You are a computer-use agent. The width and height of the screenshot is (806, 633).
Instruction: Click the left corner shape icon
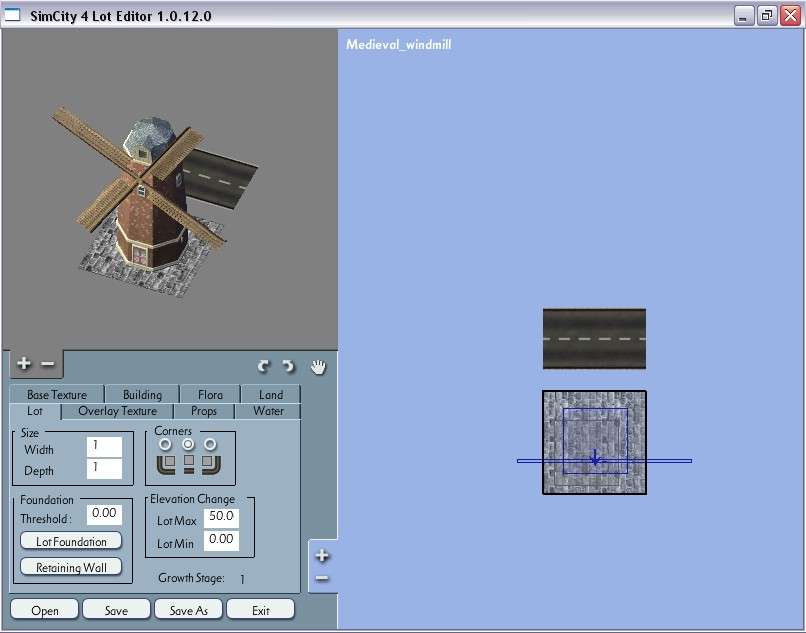pos(166,463)
